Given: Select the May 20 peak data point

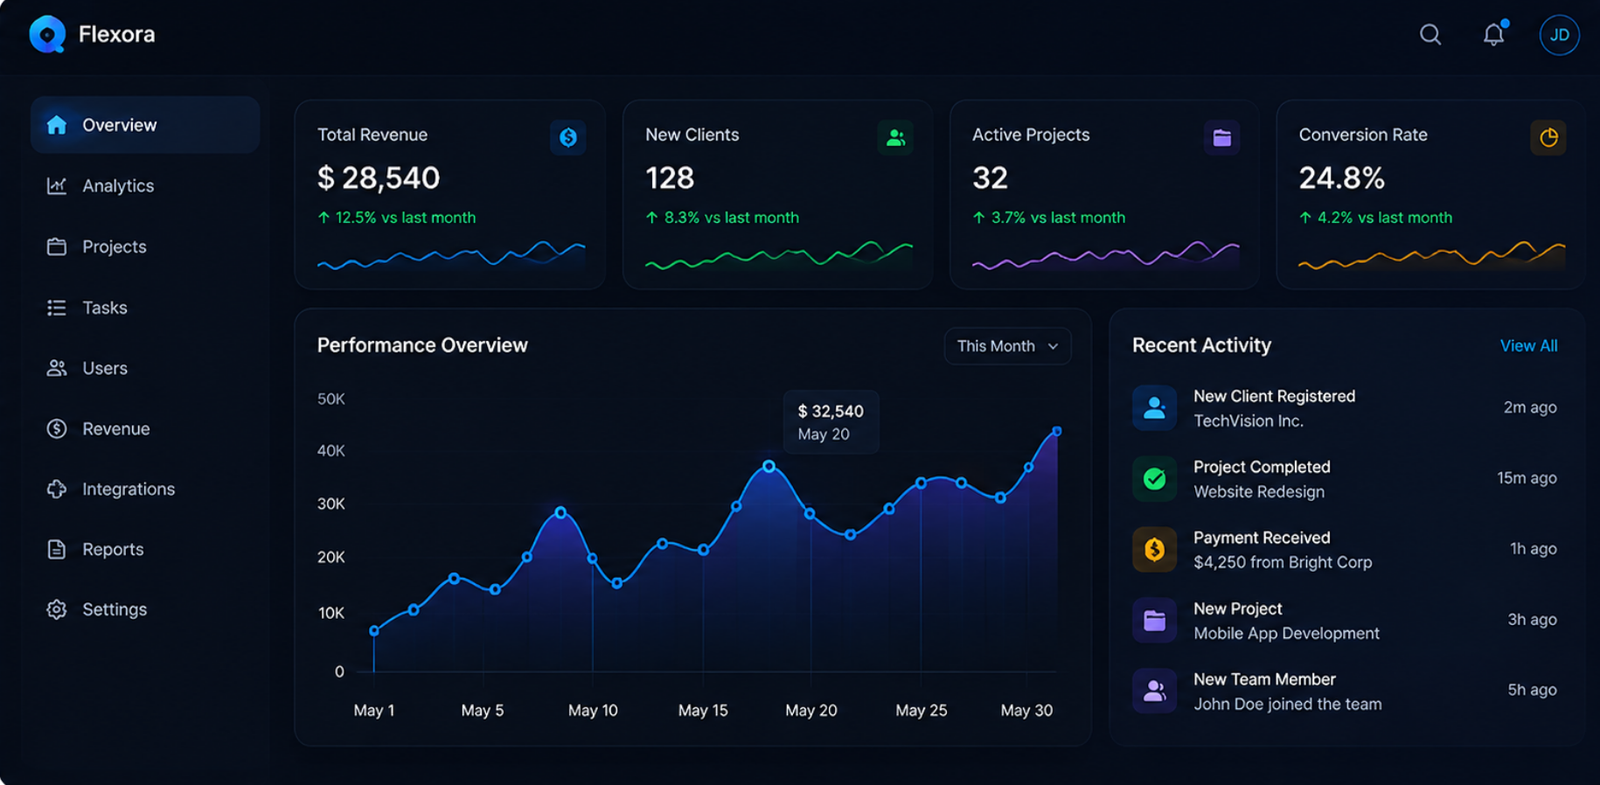Looking at the screenshot, I should coord(769,466).
